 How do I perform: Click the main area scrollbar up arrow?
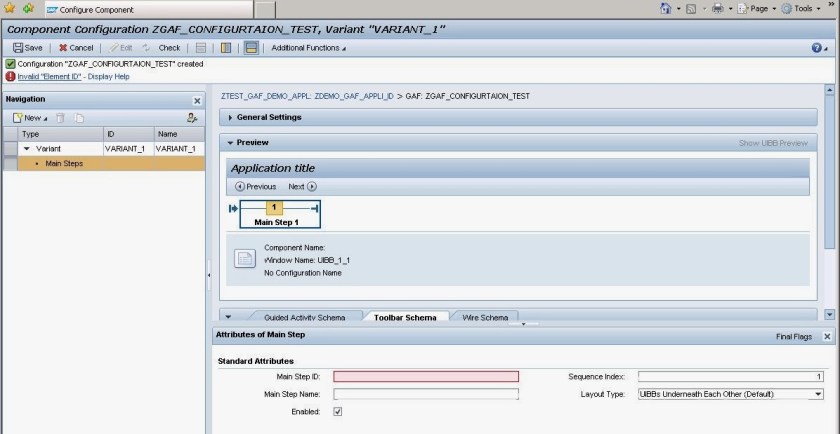click(x=830, y=90)
